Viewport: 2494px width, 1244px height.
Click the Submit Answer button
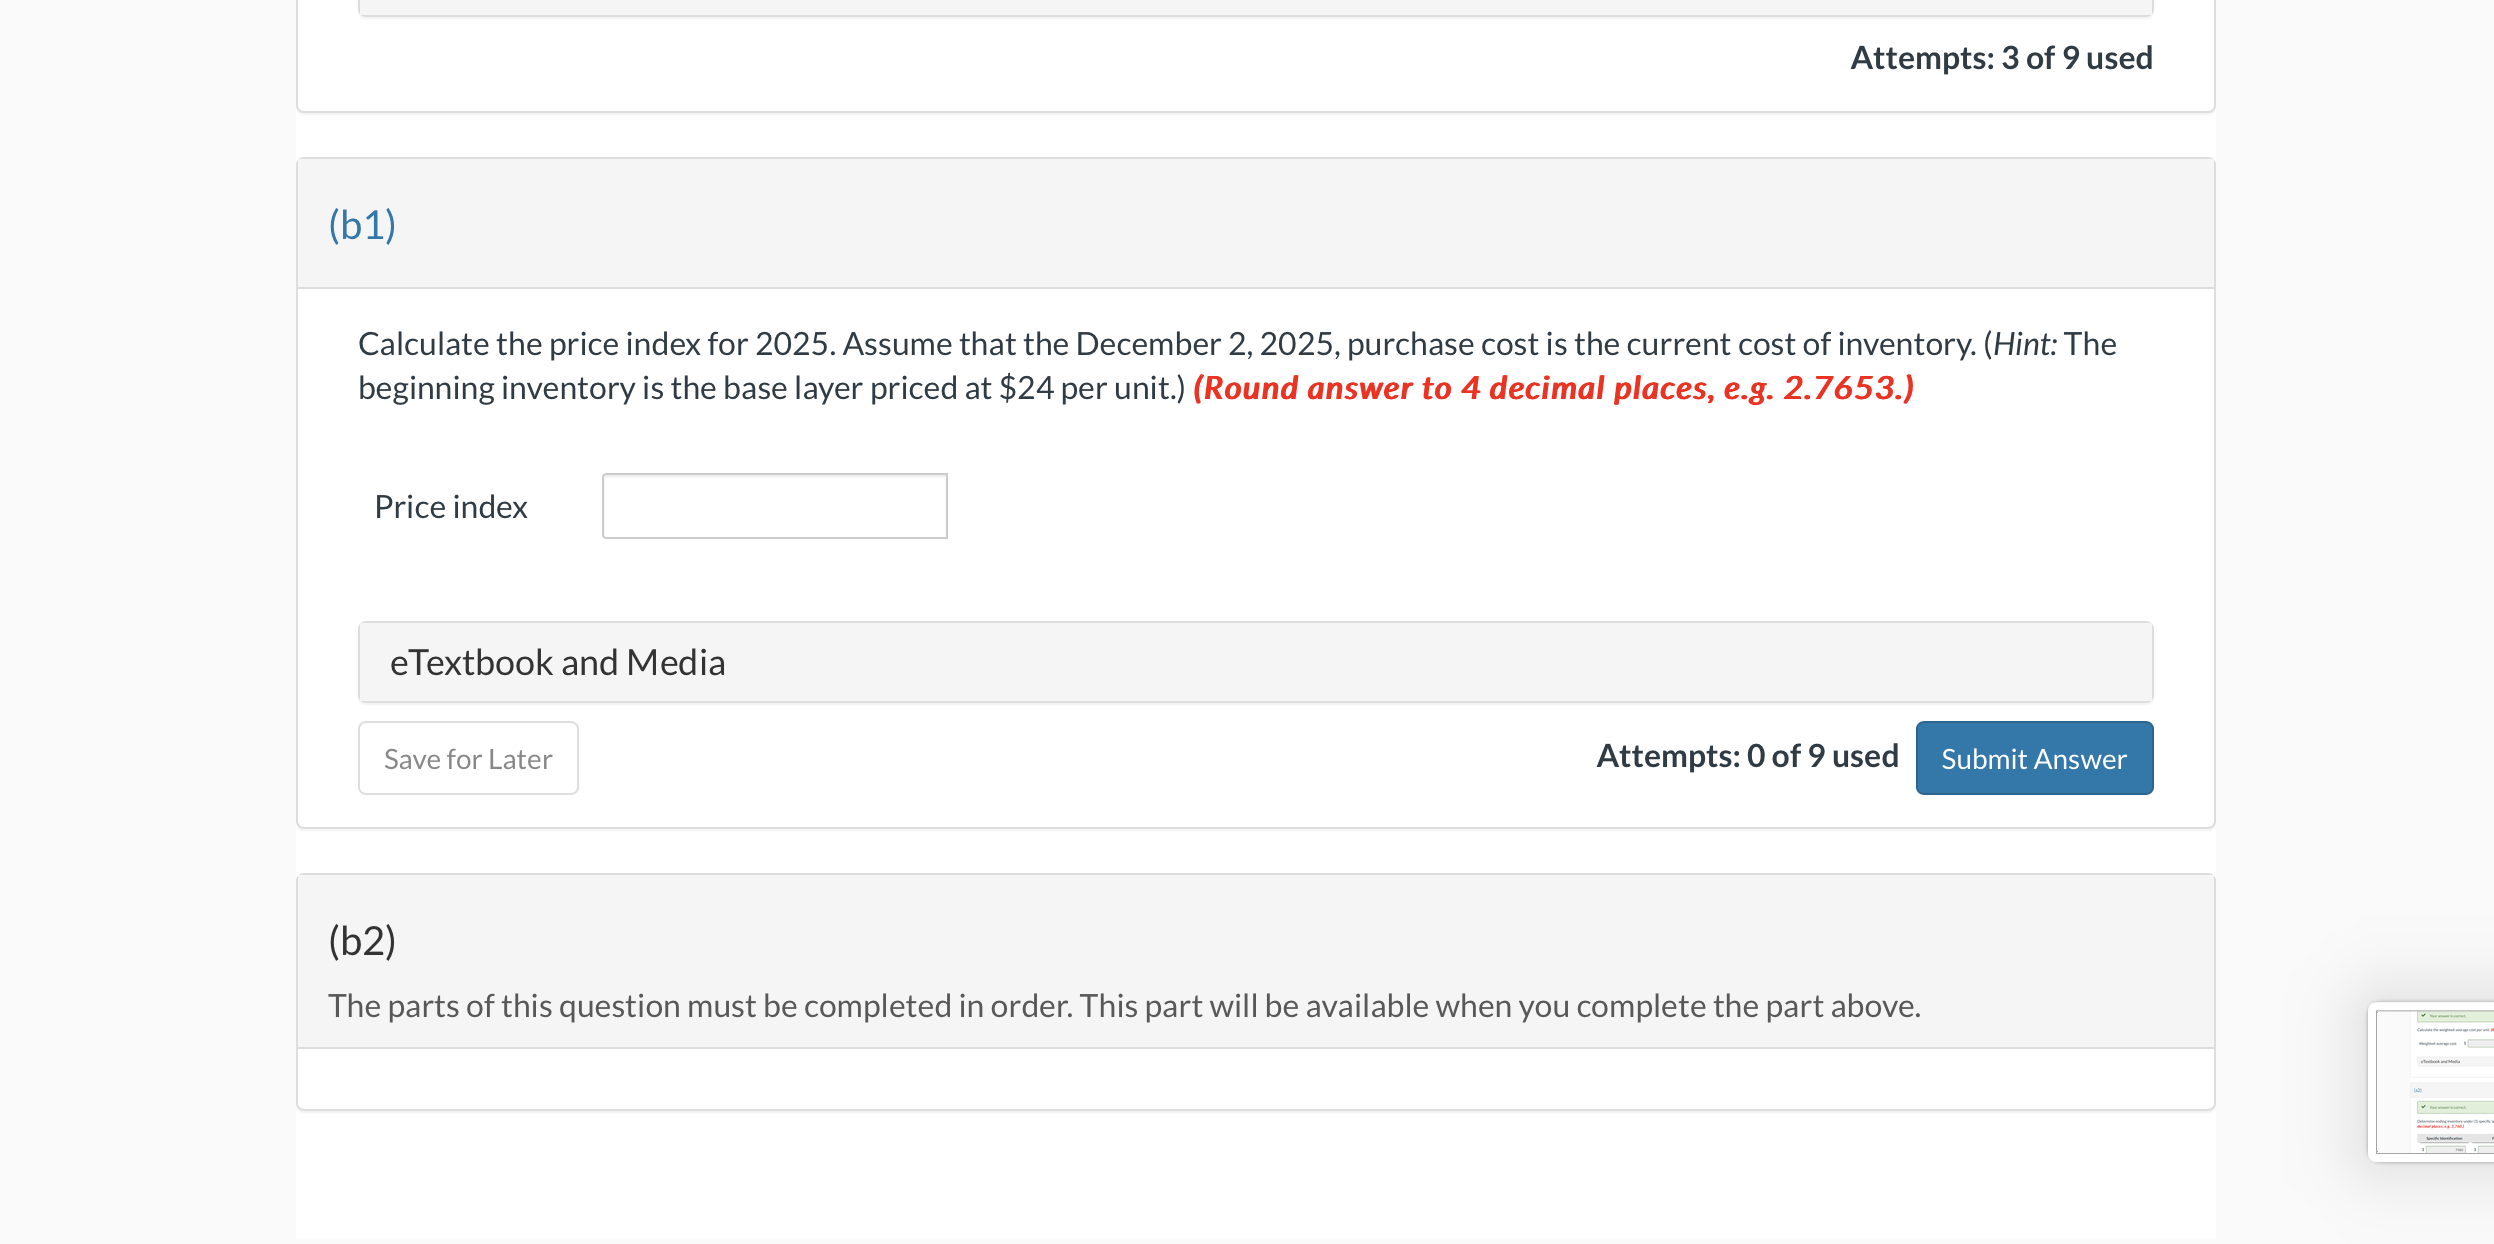(x=2034, y=758)
